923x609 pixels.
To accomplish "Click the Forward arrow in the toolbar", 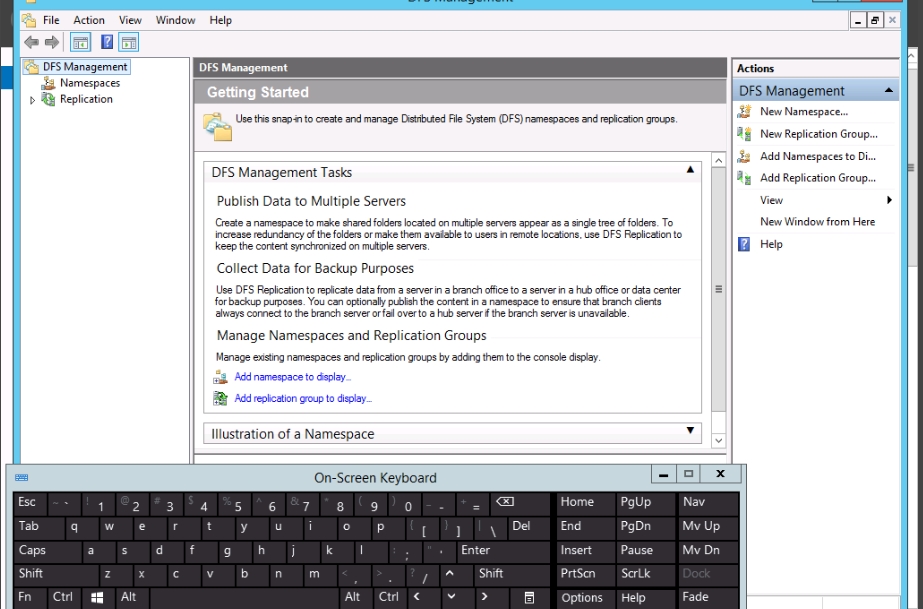I will point(51,42).
